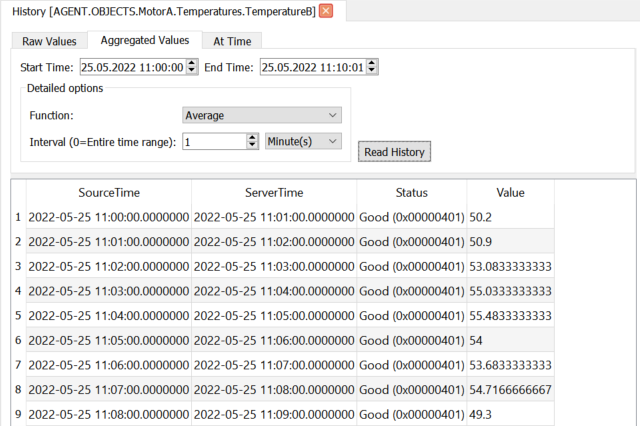This screenshot has width=640, height=429.
Task: Select the value 50.2
Action: tap(510, 217)
